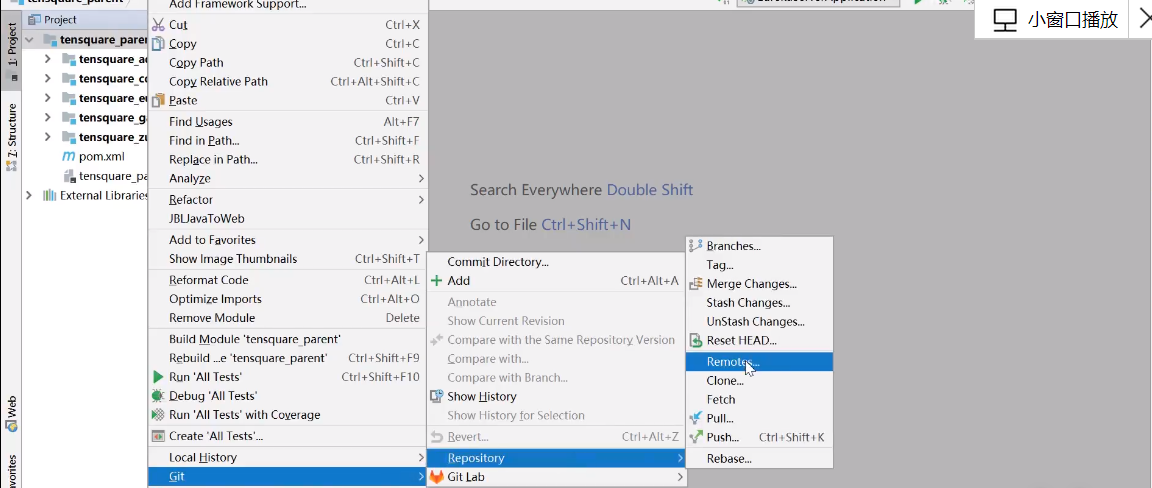The width and height of the screenshot is (1152, 488).
Task: Click the Run 'All Tests' green arrow icon
Action: click(158, 377)
